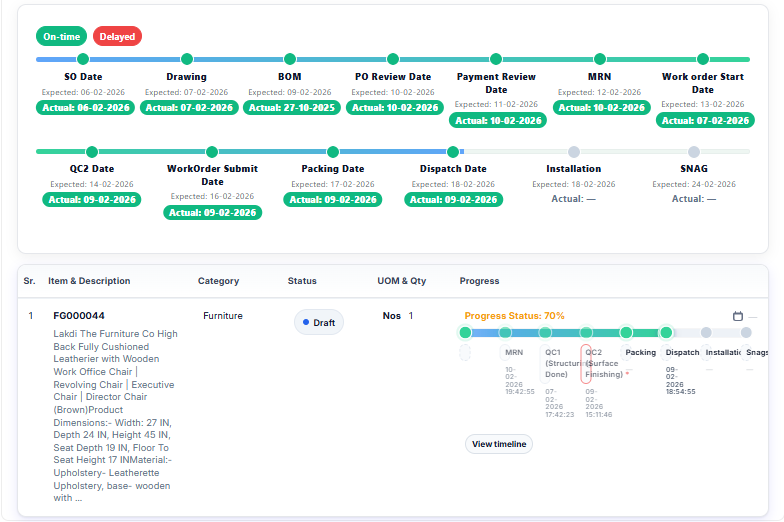
Task: Select the Drawing actual date badge
Action: (186, 107)
